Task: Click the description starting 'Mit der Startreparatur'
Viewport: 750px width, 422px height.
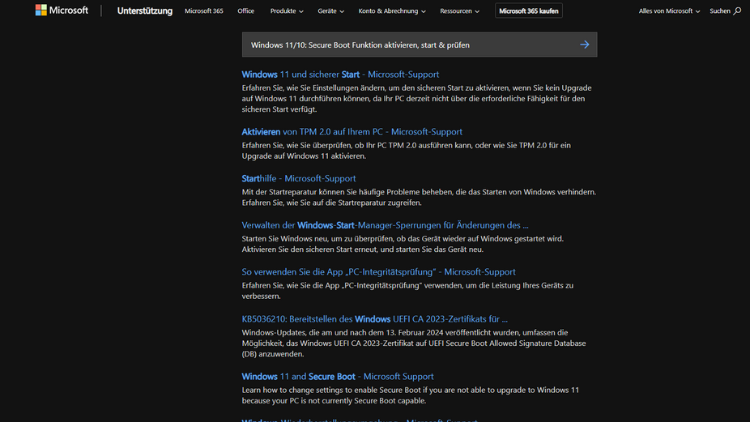Action: coord(419,197)
